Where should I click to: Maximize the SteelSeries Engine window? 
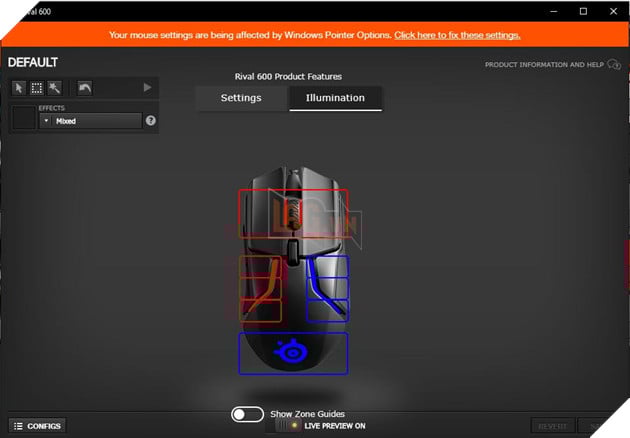tap(583, 11)
